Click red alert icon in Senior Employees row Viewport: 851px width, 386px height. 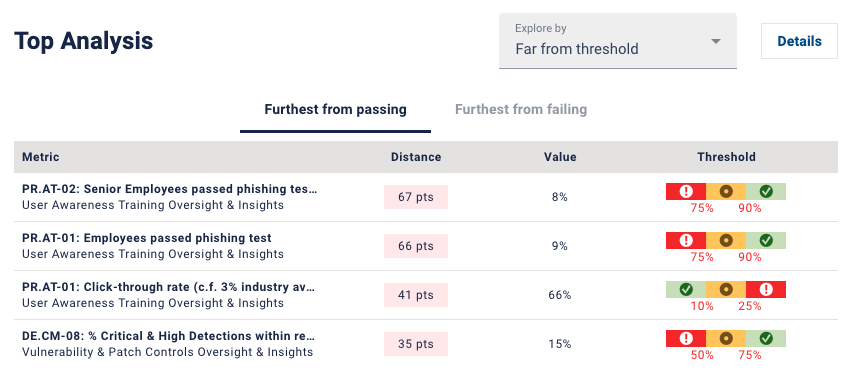[x=687, y=191]
